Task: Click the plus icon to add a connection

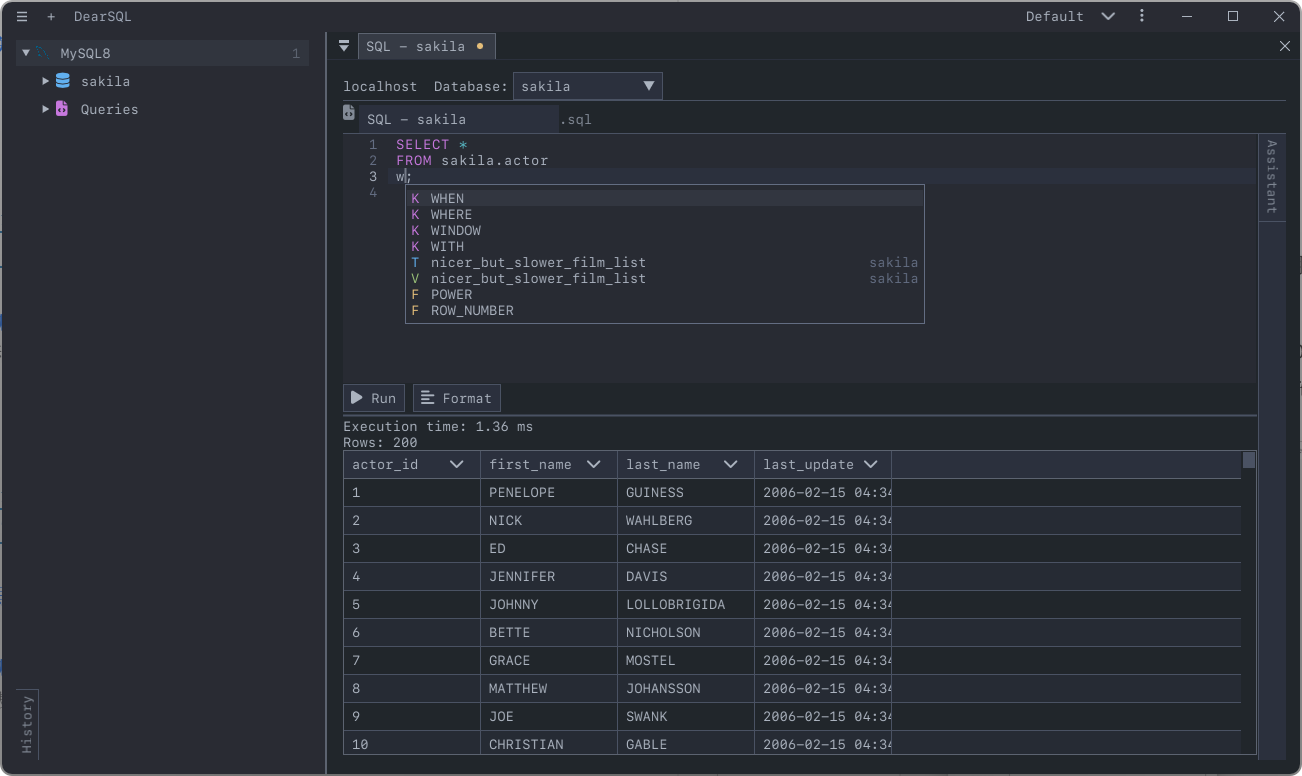Action: click(51, 17)
